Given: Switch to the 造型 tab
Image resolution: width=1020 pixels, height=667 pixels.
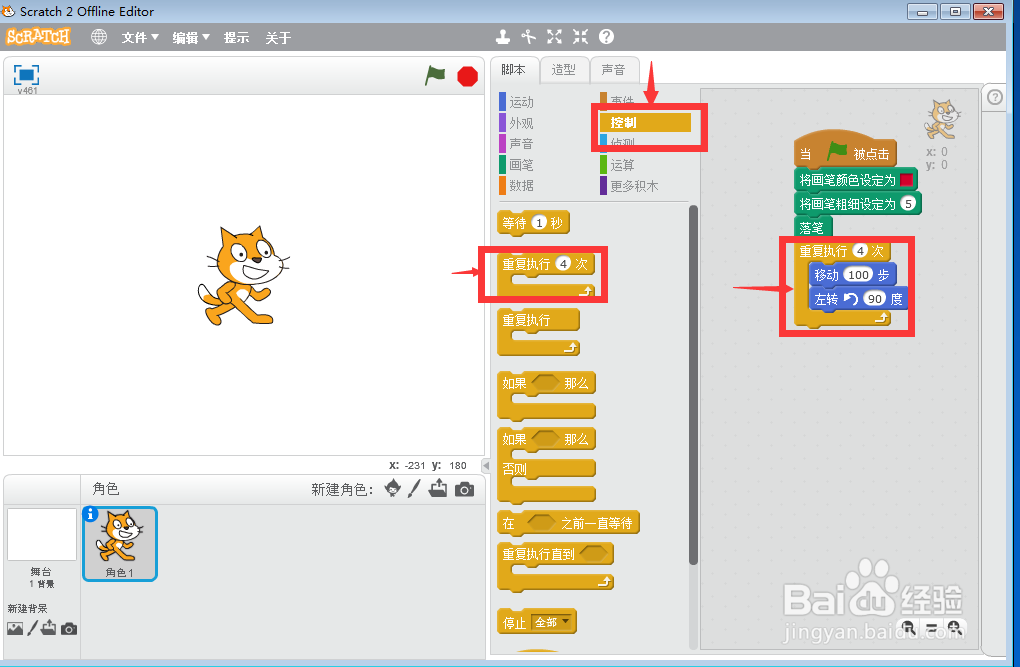Looking at the screenshot, I should tap(563, 70).
